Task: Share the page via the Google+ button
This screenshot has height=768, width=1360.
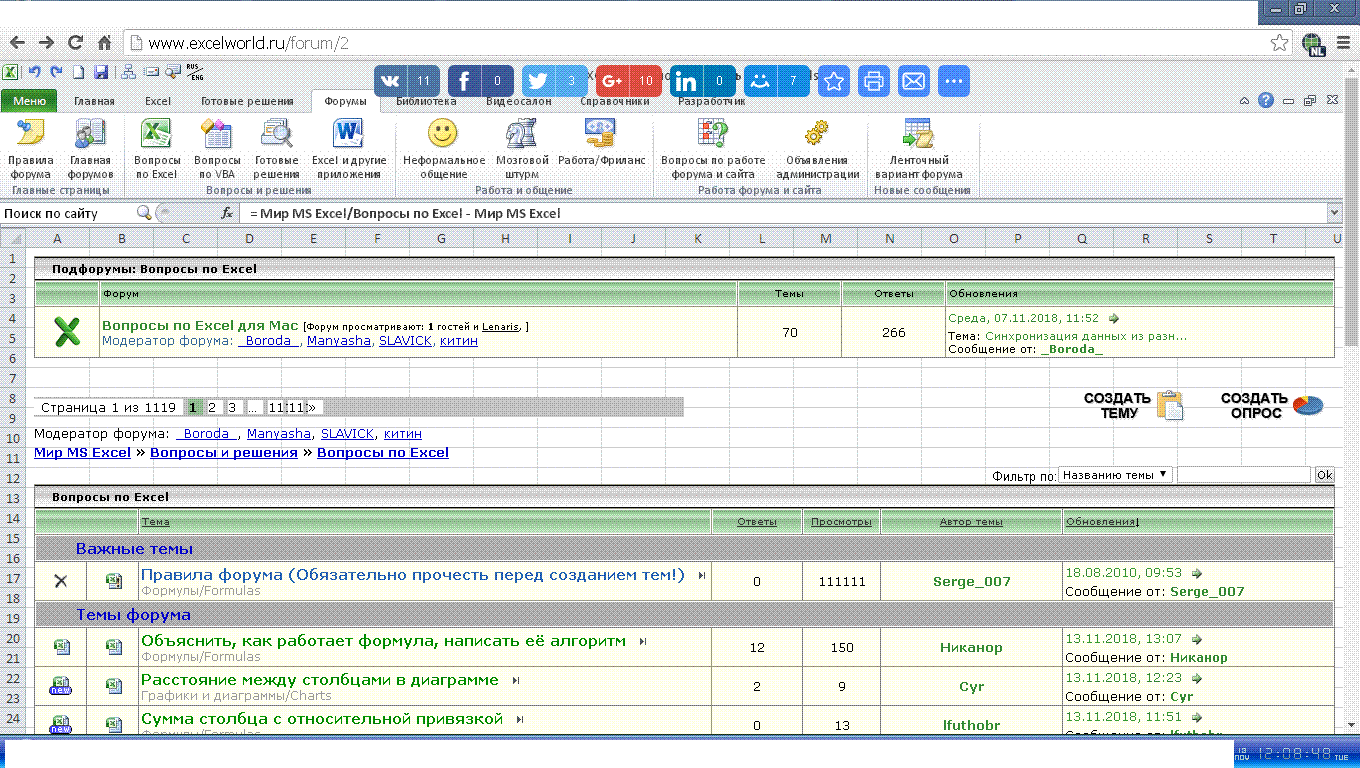Action: (x=629, y=81)
